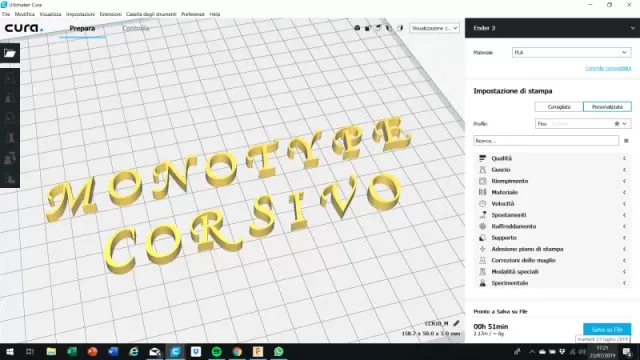Expand Correzioni delle maglie category

click(552, 260)
